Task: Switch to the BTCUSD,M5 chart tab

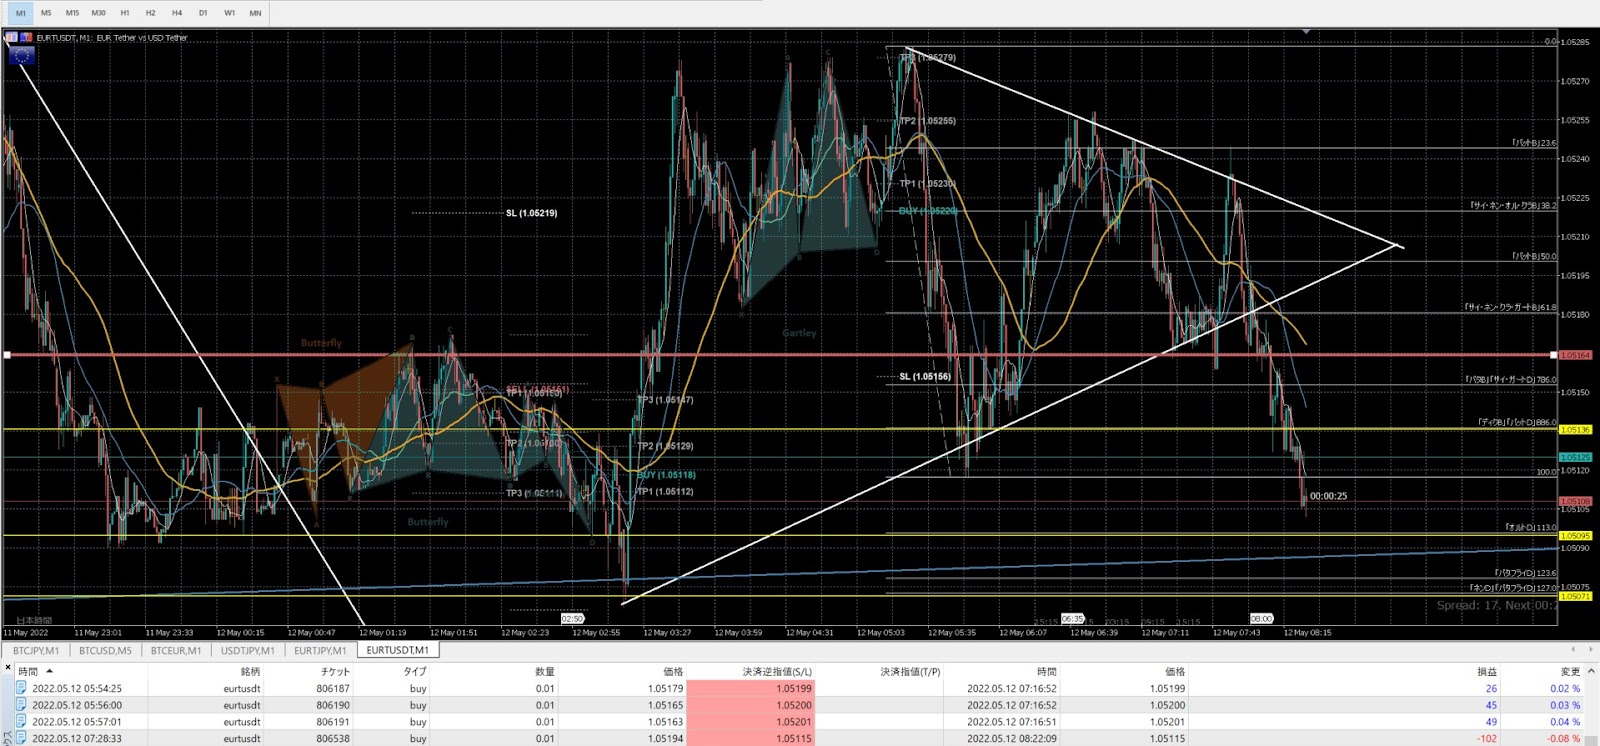Action: (105, 650)
